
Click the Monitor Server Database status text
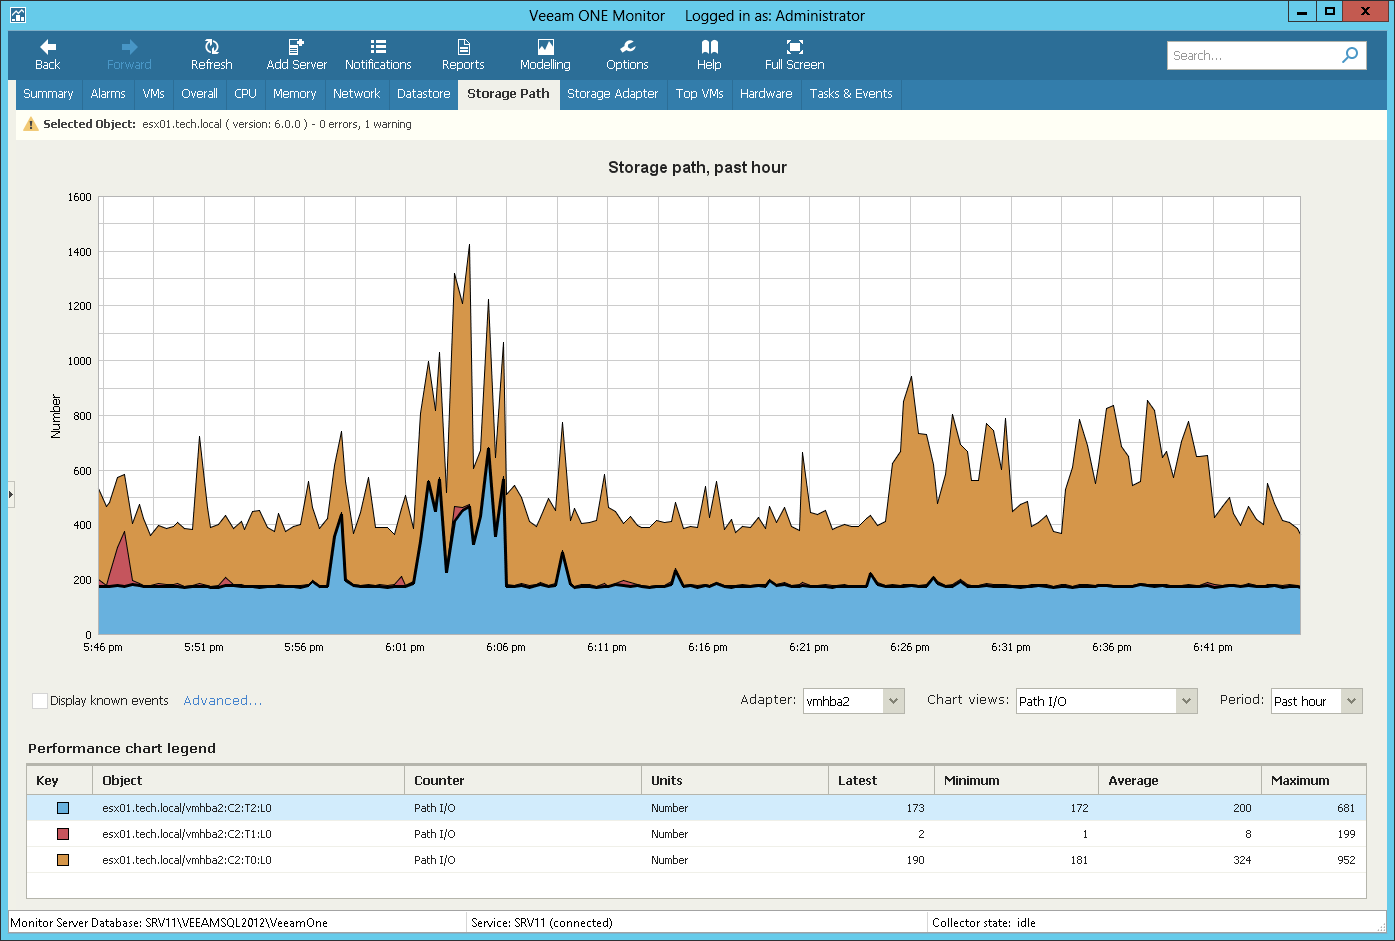[x=169, y=923]
